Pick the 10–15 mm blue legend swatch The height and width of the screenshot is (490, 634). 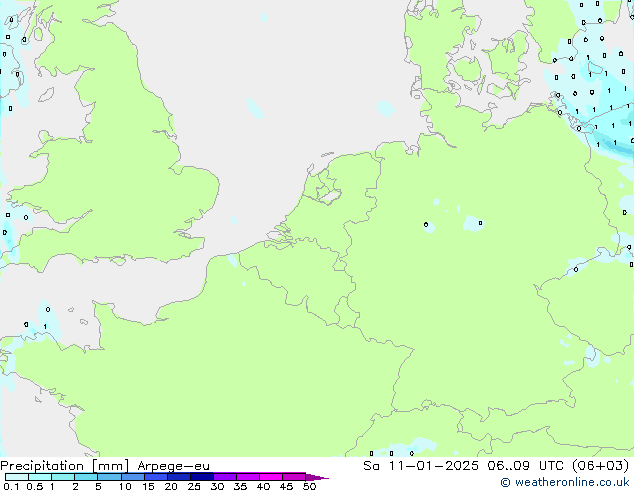click(x=133, y=477)
